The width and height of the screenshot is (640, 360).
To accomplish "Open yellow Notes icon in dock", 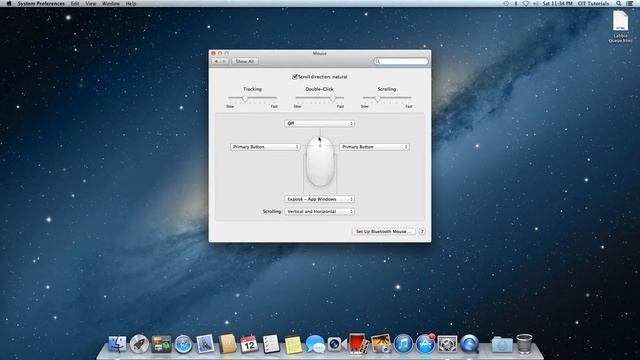I will (x=293, y=344).
